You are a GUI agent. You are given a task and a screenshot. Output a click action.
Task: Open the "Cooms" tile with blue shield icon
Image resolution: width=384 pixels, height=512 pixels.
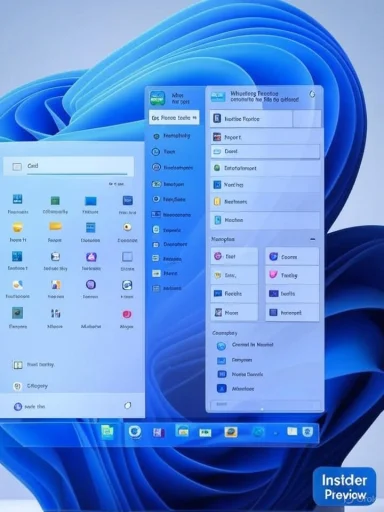(x=292, y=257)
